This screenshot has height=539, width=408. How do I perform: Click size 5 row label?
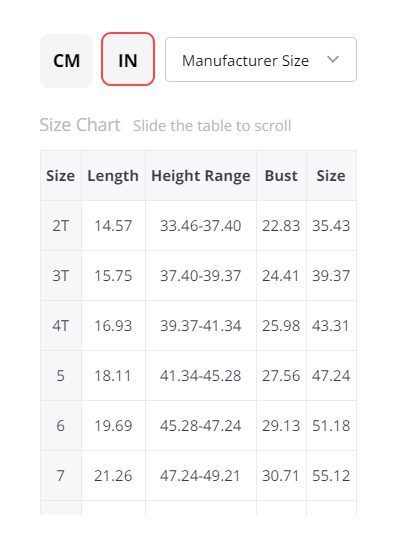pyautogui.click(x=61, y=375)
